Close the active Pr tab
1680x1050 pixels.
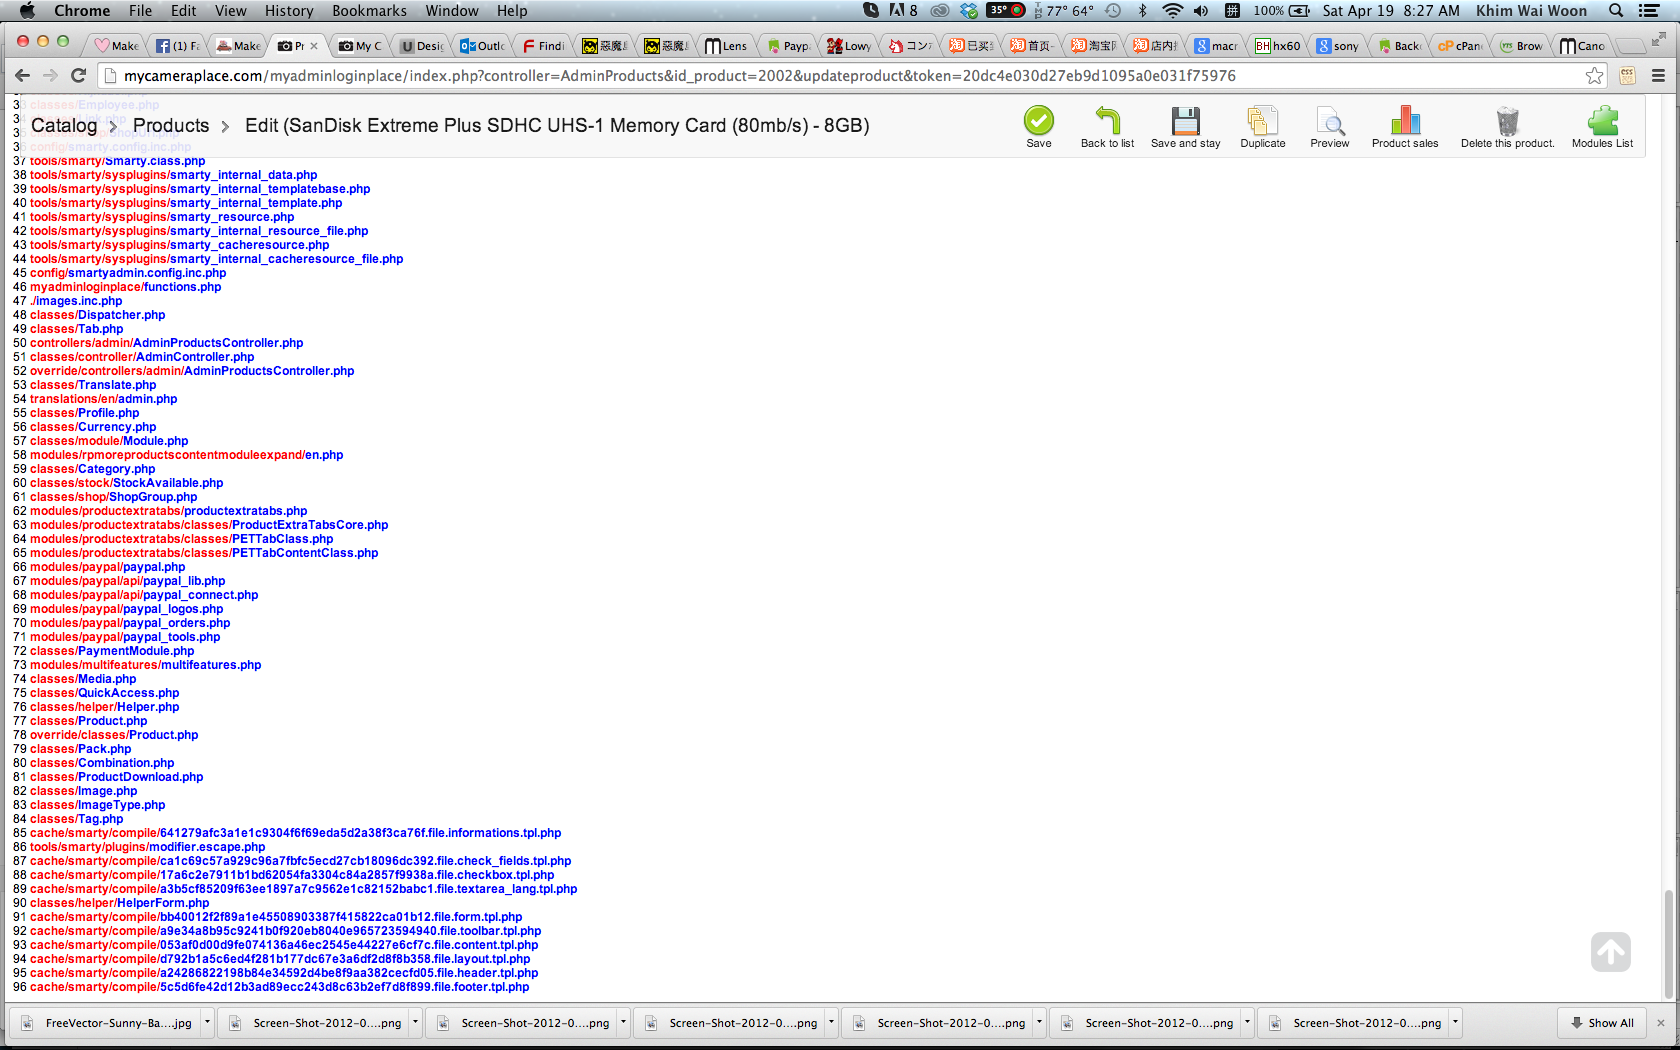pyautogui.click(x=314, y=46)
